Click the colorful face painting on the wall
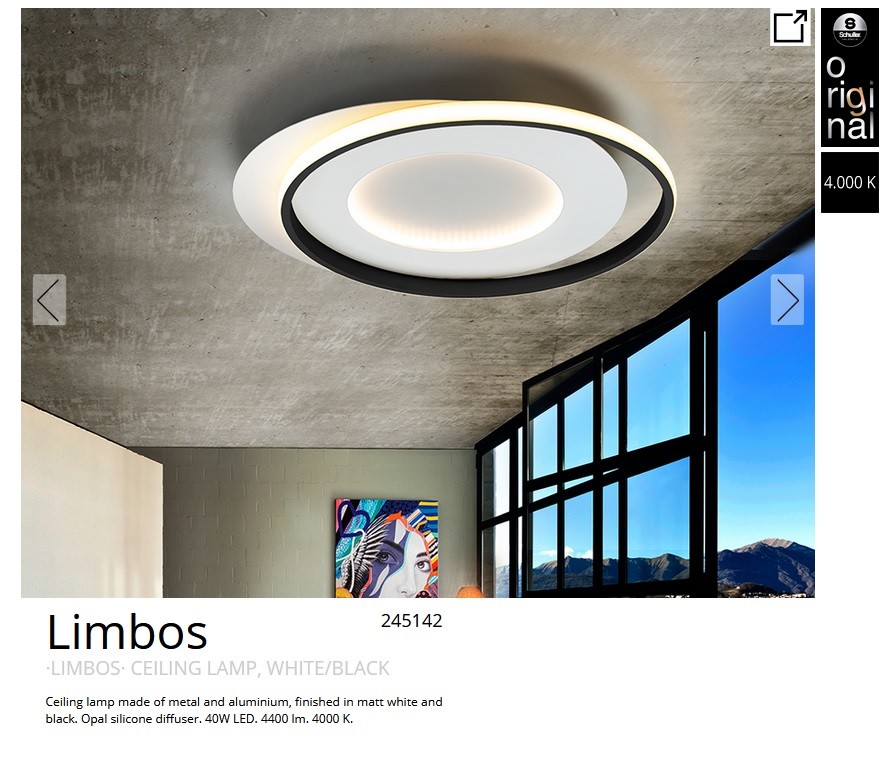Screen dimensions: 884x773 pyautogui.click(x=386, y=548)
